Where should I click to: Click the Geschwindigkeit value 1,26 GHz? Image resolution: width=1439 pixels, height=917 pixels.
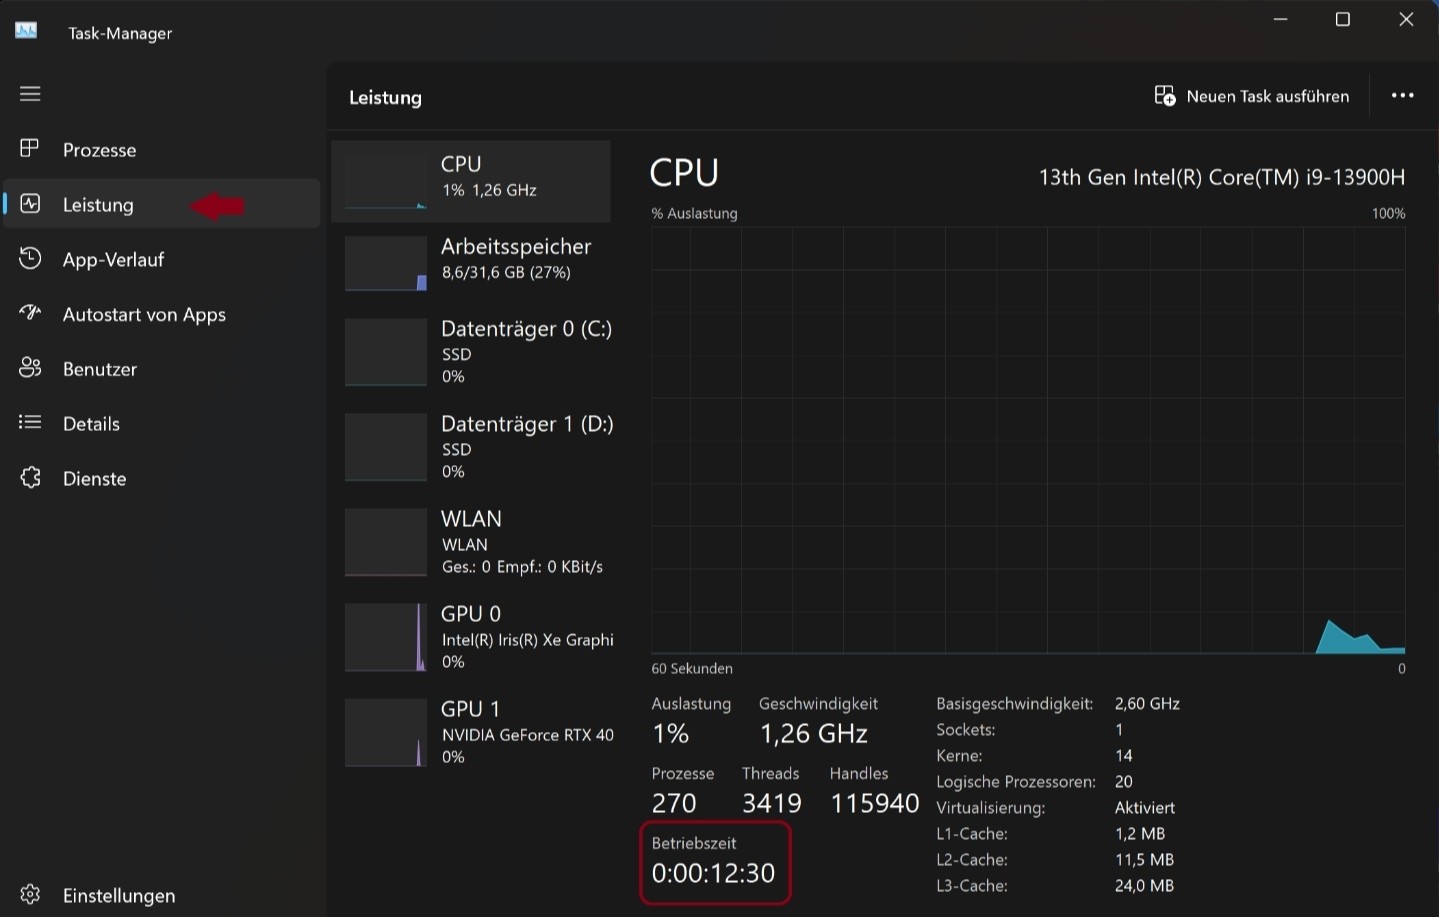click(x=814, y=734)
